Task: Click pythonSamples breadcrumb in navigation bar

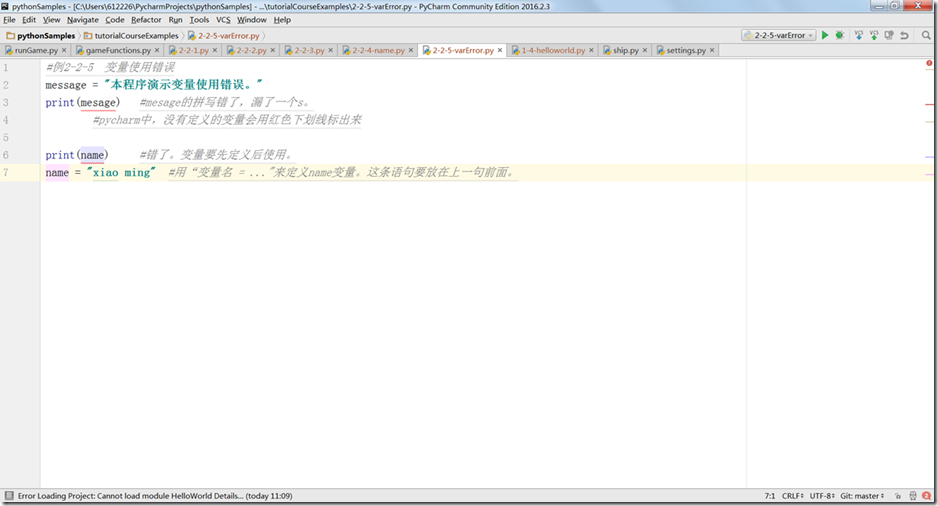Action: click(41, 35)
